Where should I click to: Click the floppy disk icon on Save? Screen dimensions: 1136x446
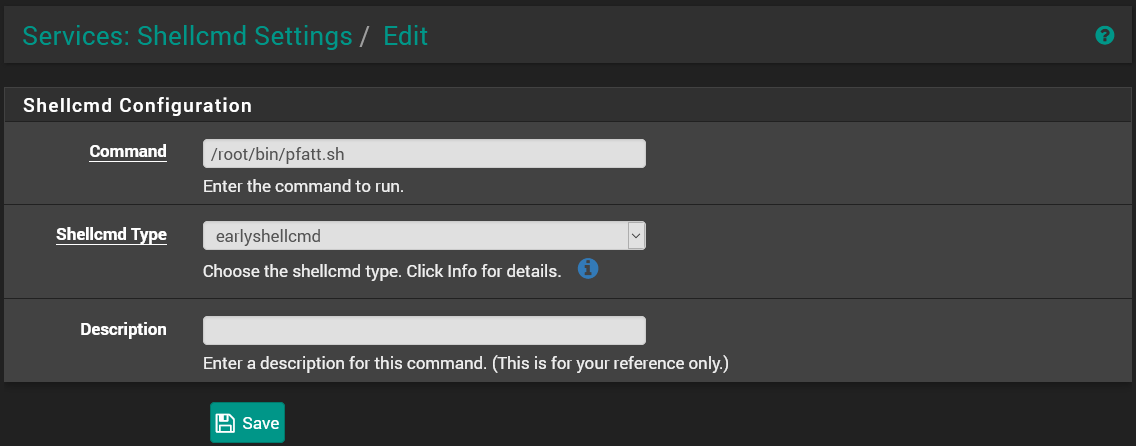[225, 423]
